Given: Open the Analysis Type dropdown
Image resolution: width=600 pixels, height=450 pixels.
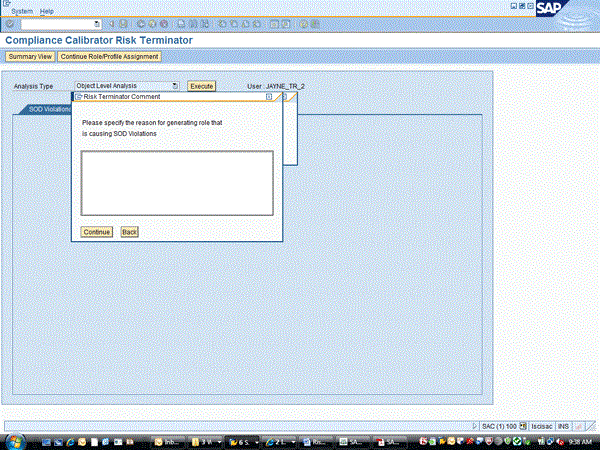Looking at the screenshot, I should (x=176, y=86).
